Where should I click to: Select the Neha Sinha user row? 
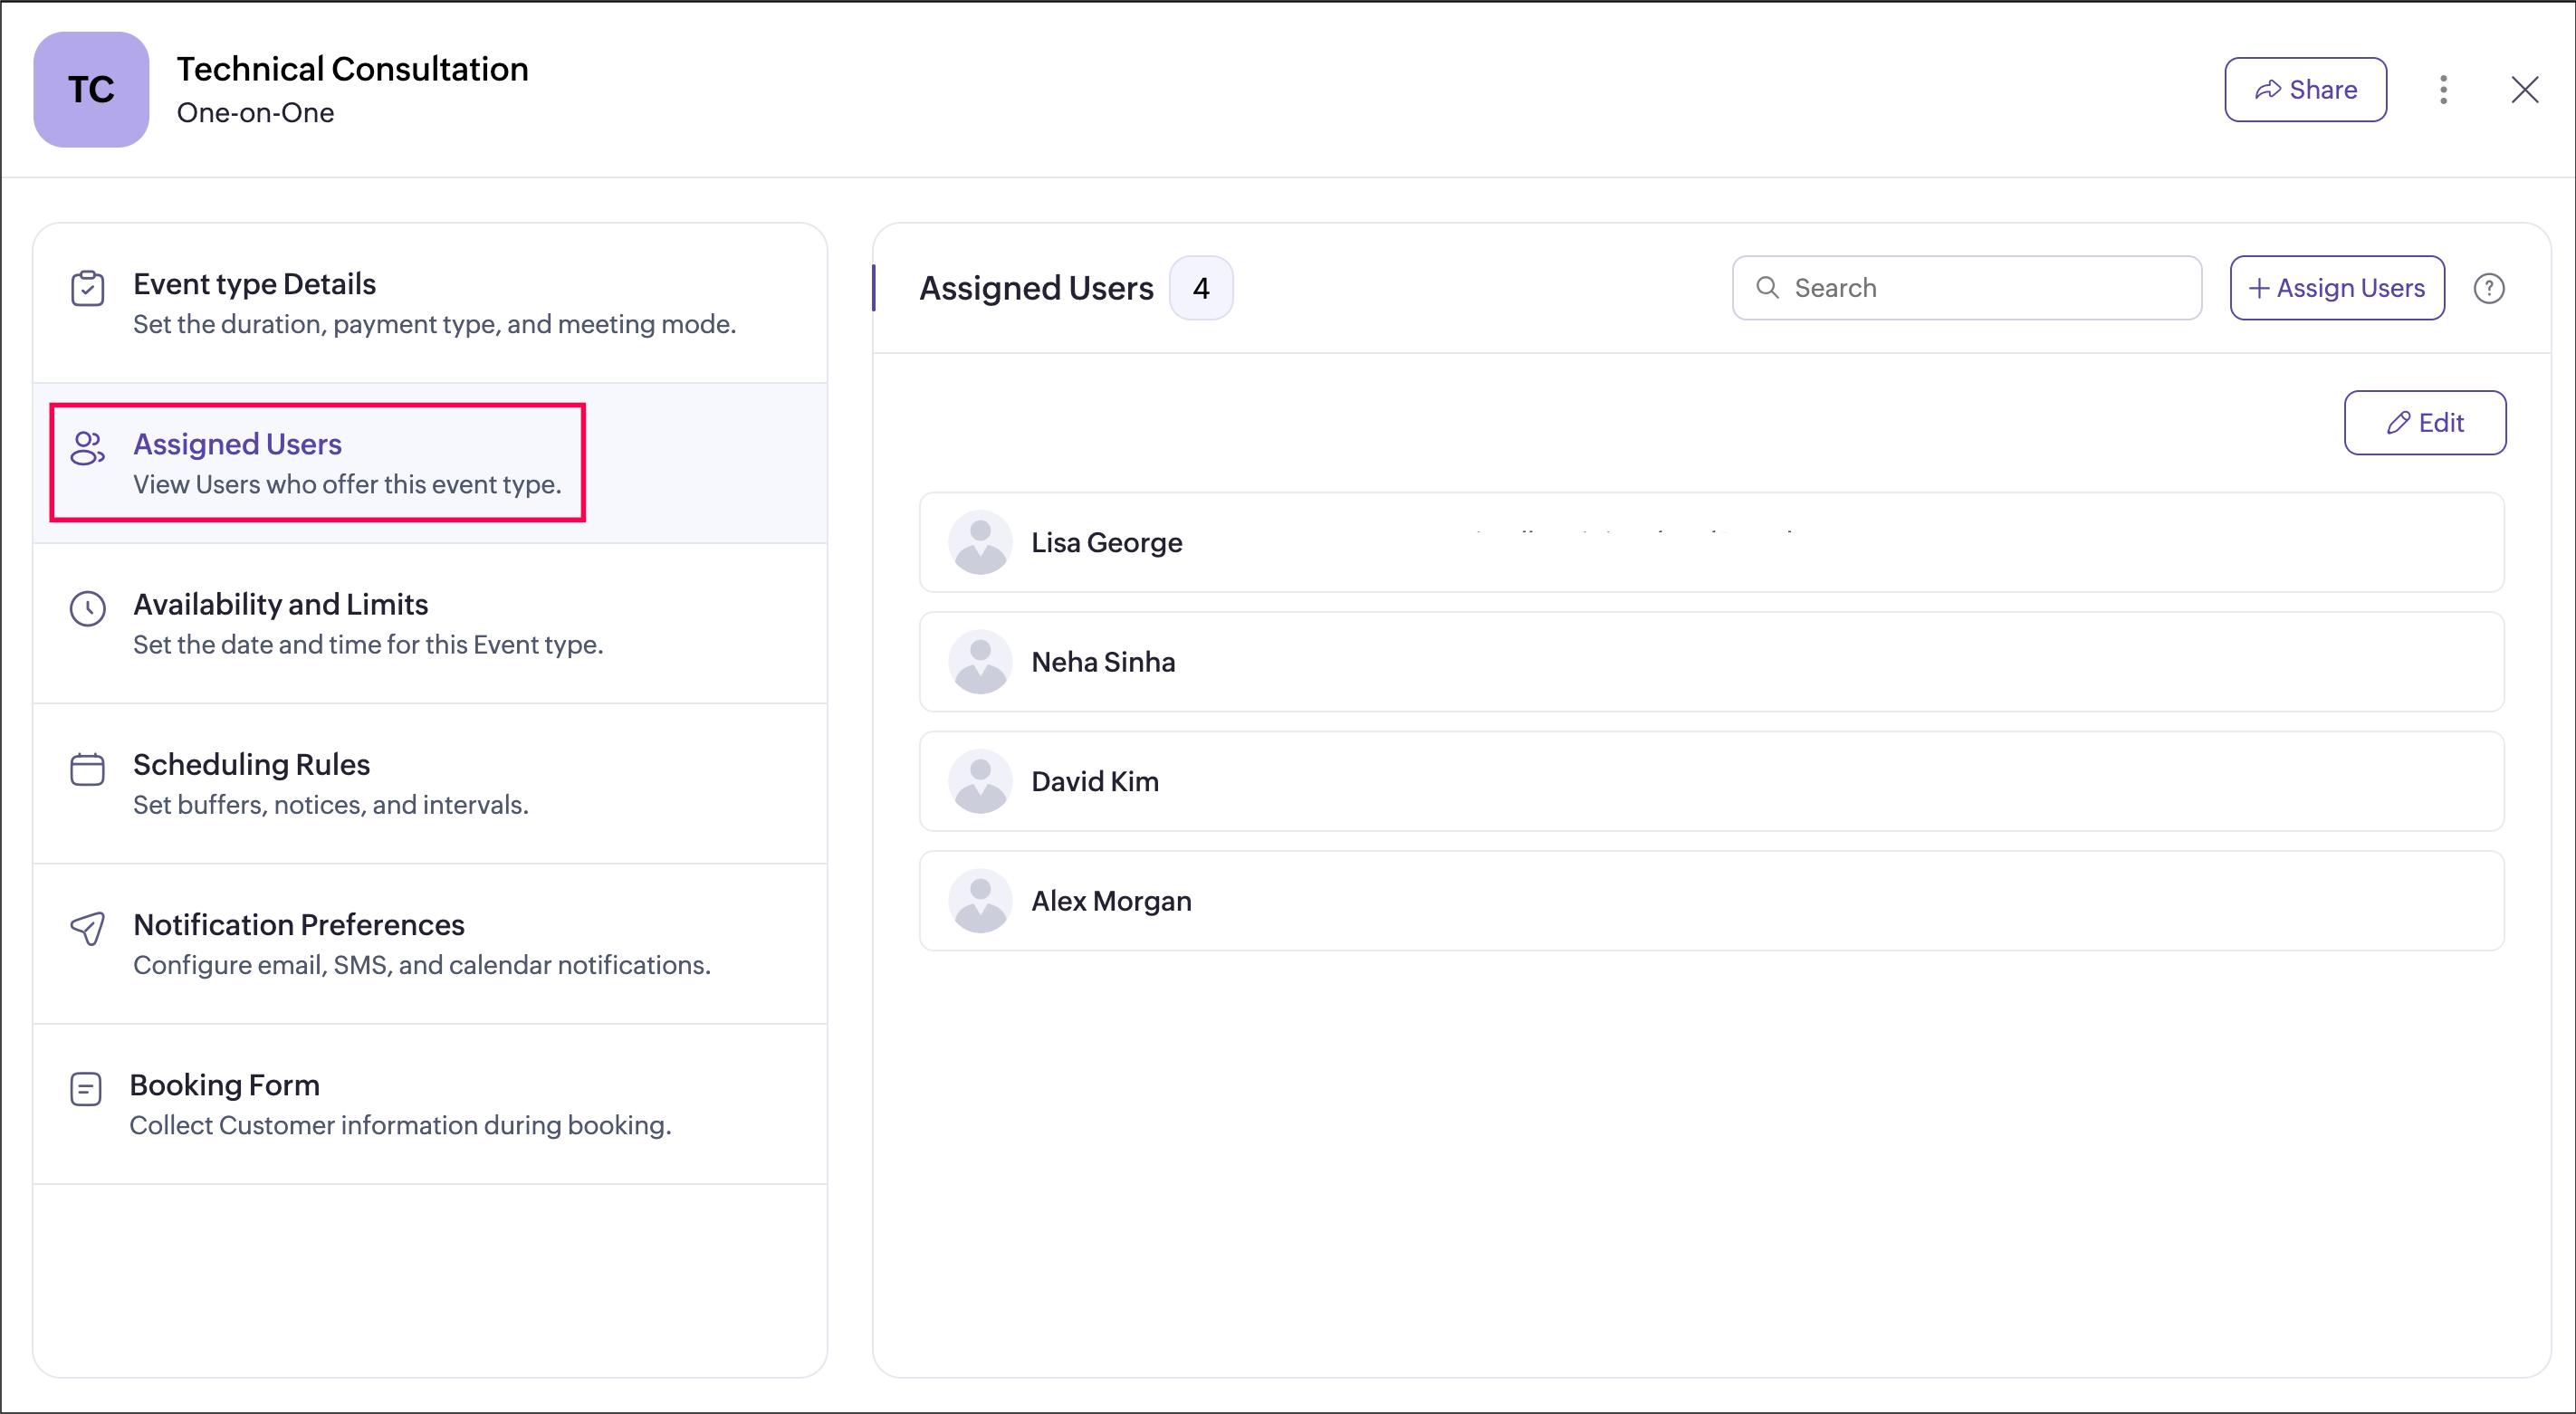pos(1710,662)
